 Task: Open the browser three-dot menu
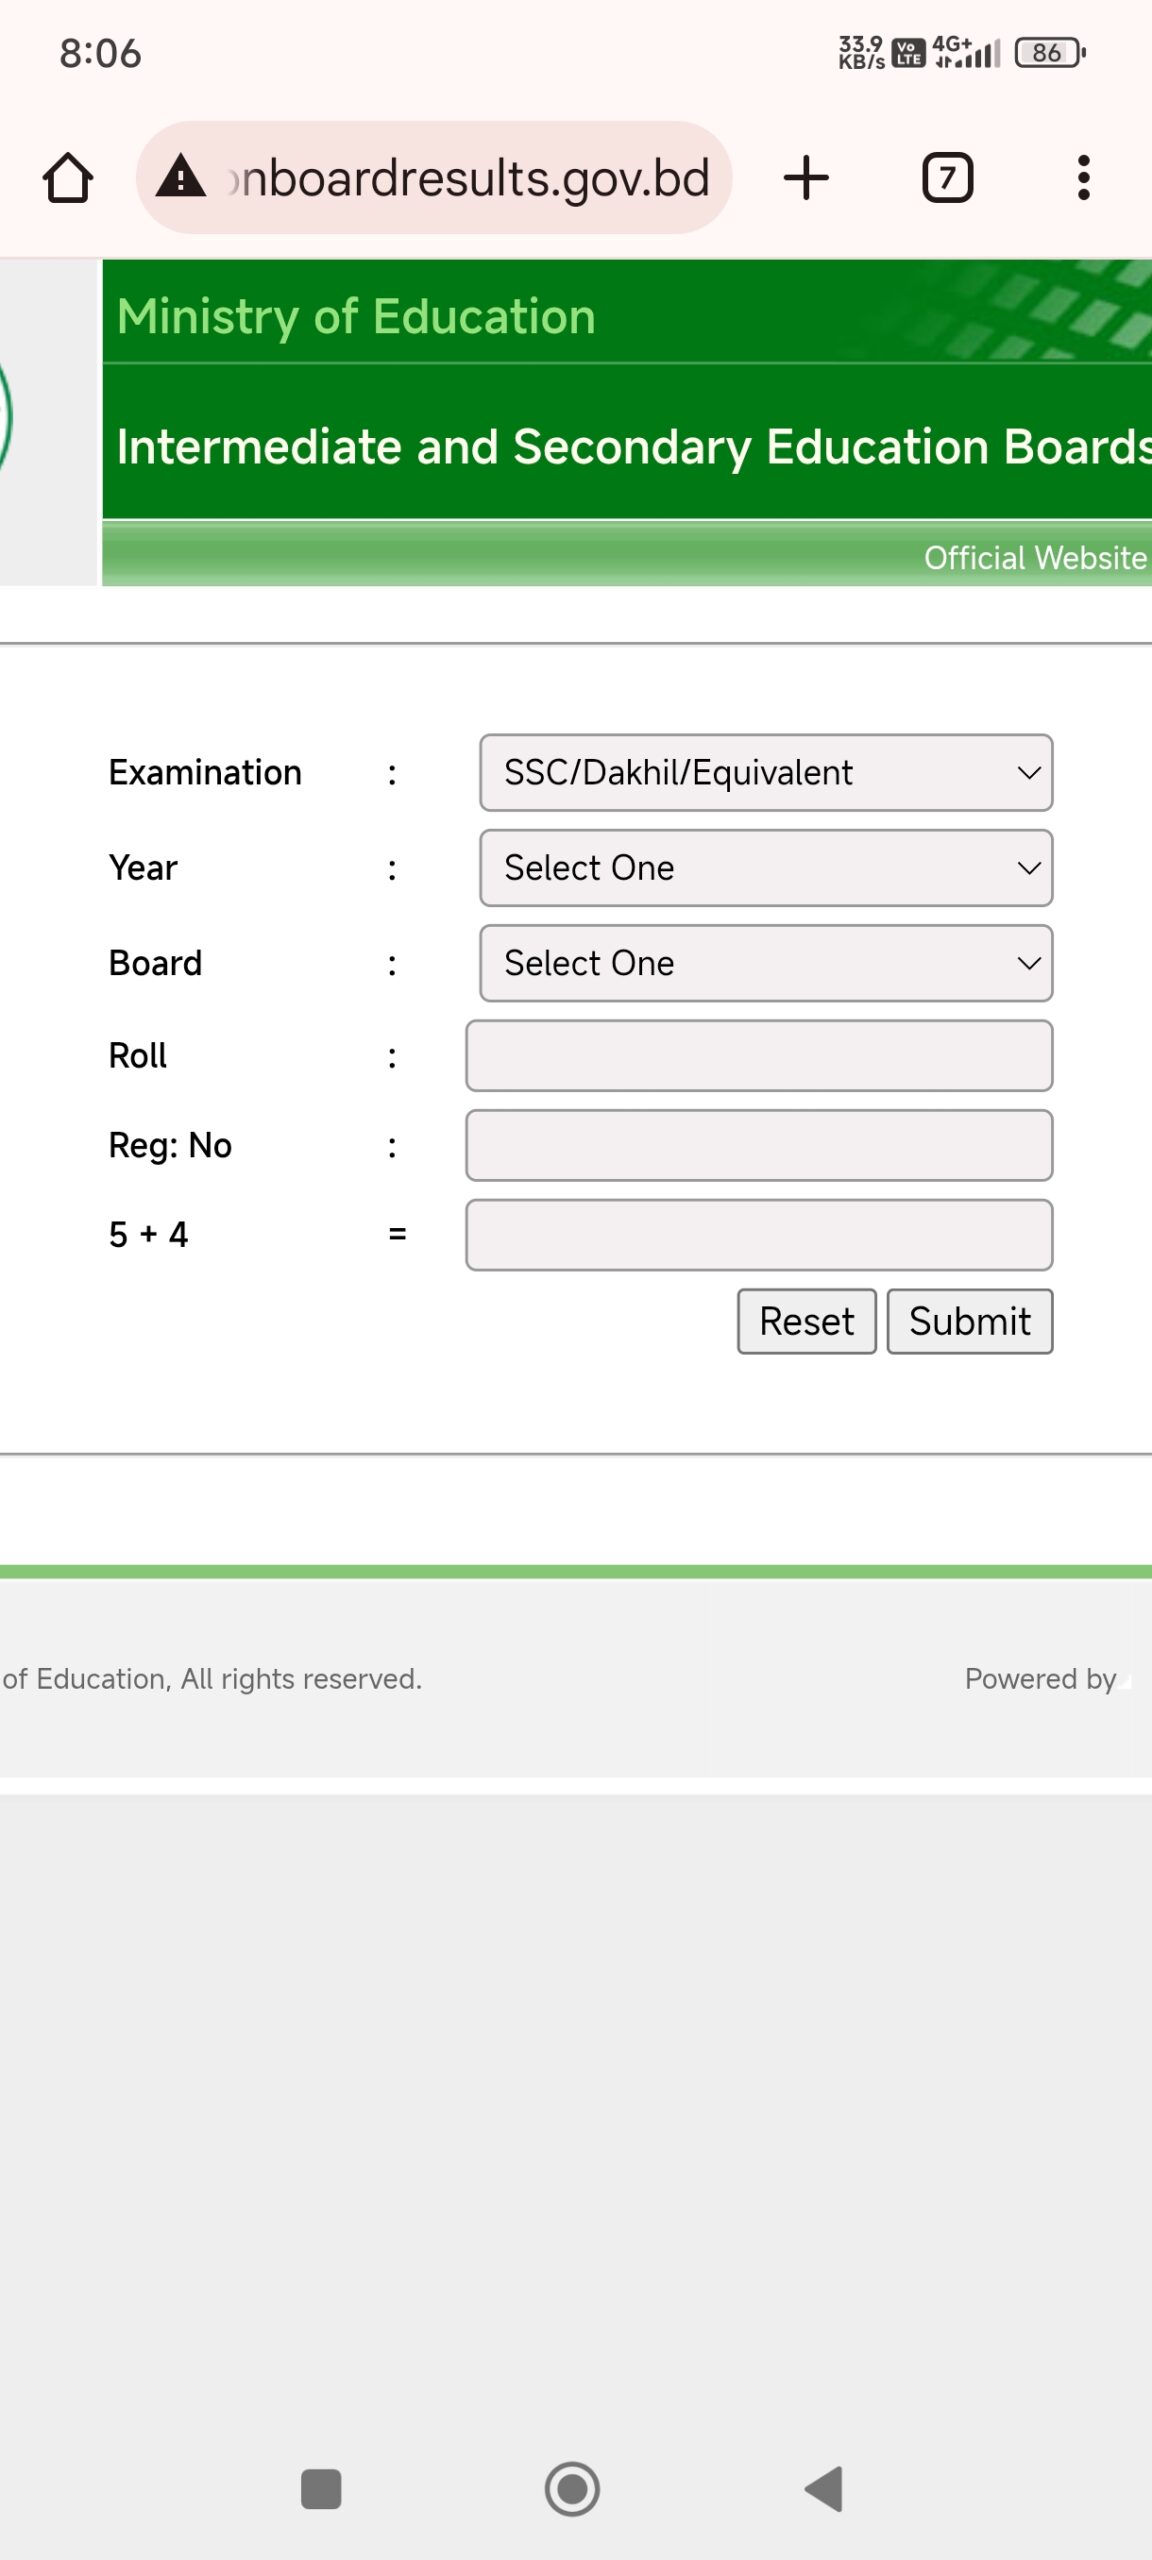pos(1083,179)
